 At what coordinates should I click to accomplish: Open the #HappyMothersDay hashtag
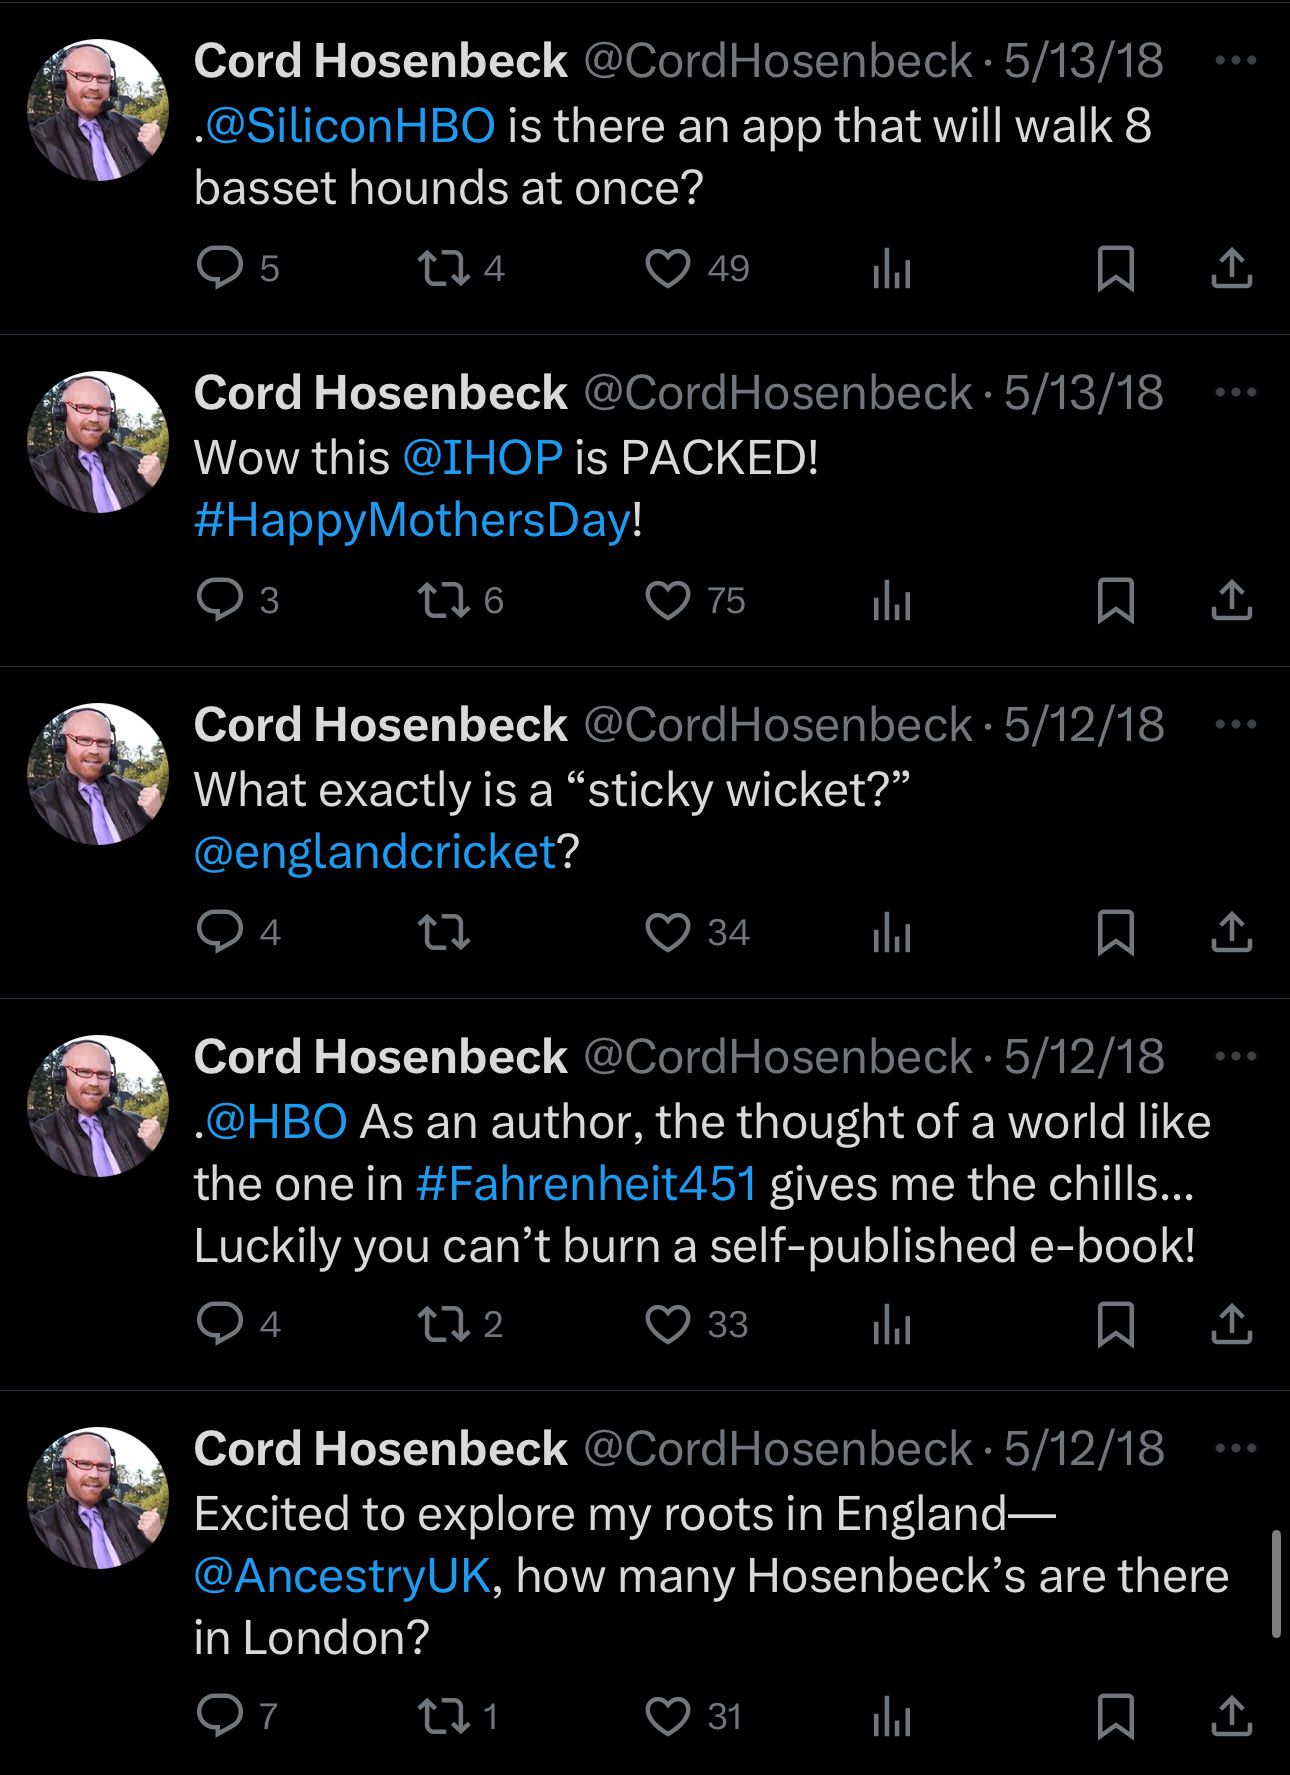[x=413, y=520]
